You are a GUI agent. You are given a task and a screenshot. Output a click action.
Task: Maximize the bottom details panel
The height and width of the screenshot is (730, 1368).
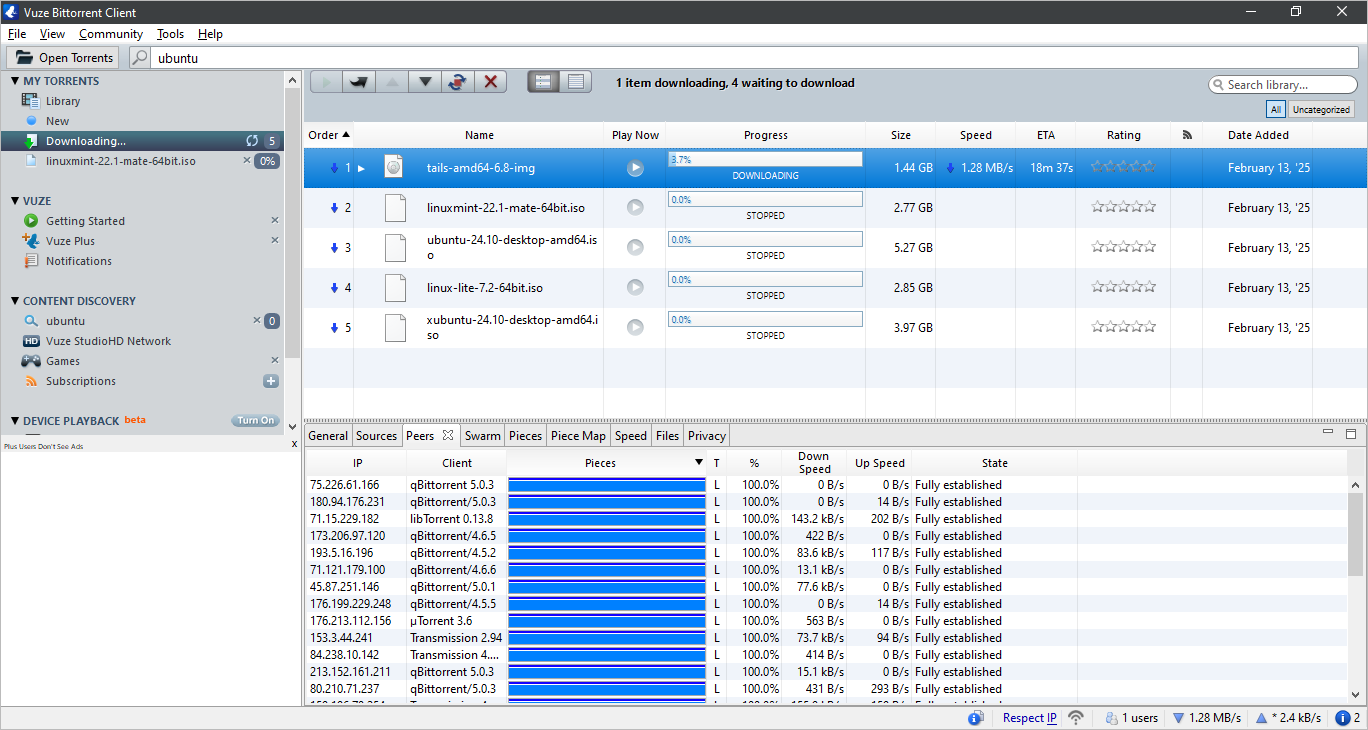pos(1350,434)
